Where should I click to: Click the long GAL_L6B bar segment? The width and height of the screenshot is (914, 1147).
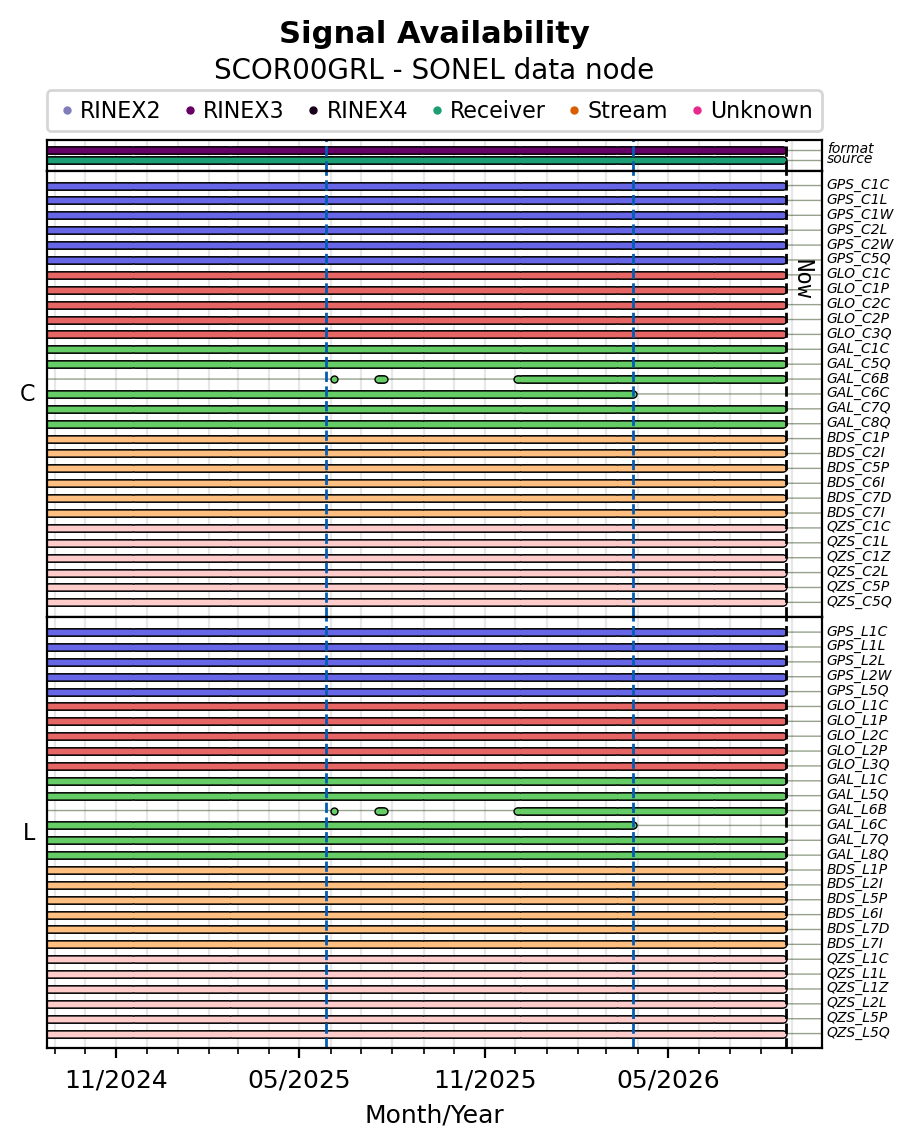(x=651, y=811)
